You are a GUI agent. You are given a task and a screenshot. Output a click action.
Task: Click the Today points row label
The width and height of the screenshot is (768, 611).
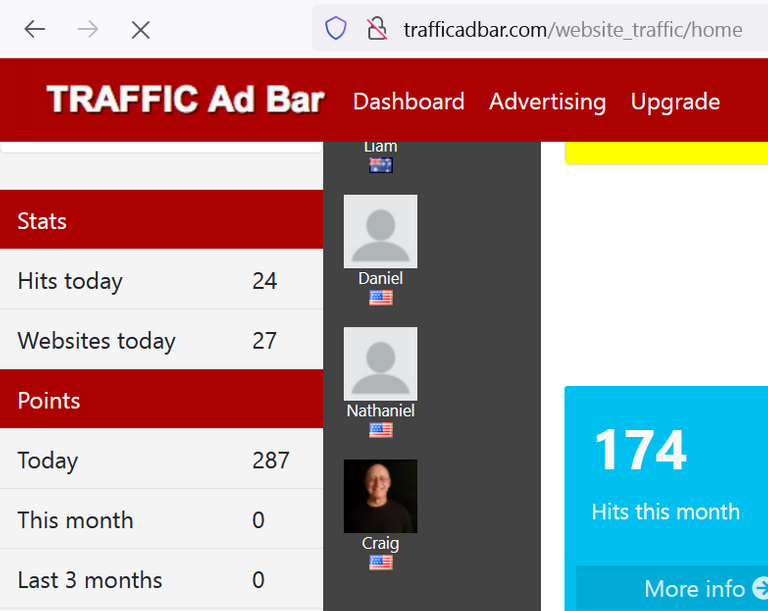click(x=48, y=461)
